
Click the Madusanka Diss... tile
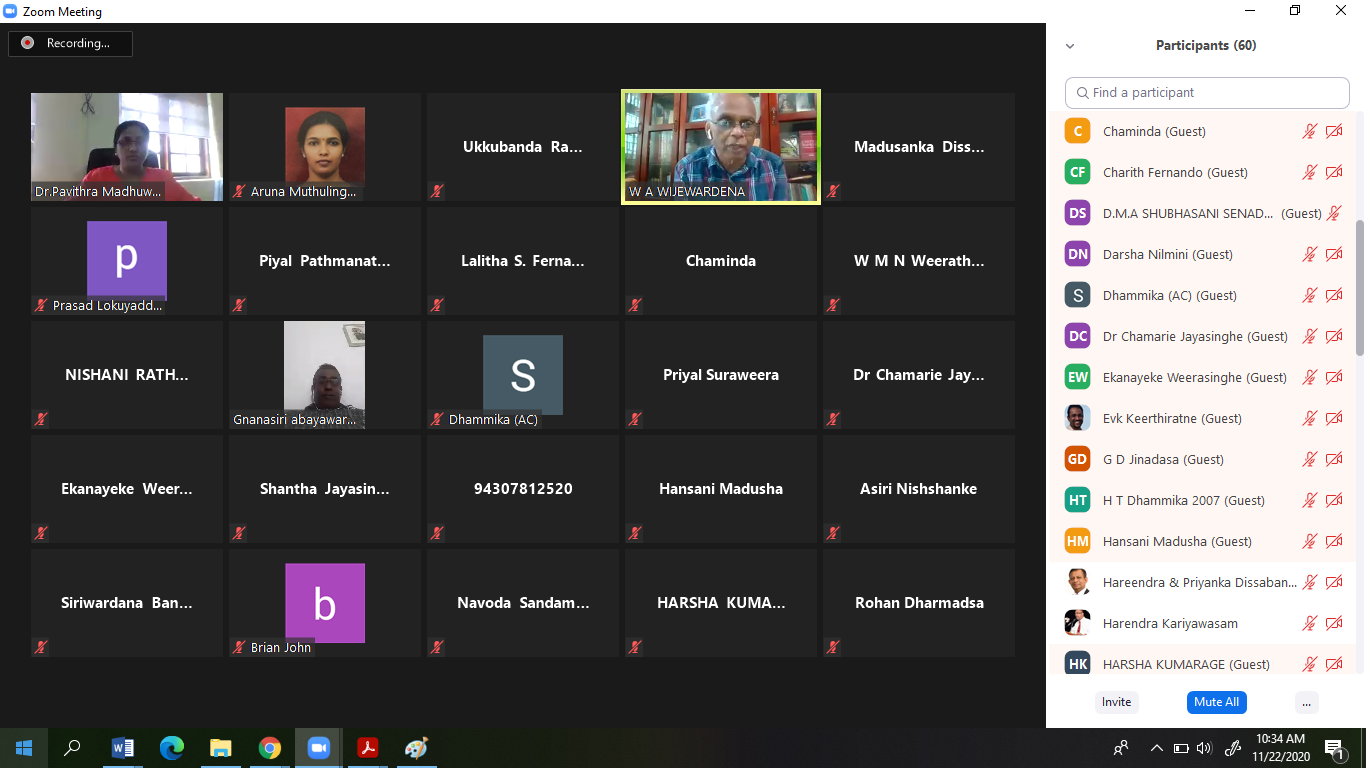919,147
